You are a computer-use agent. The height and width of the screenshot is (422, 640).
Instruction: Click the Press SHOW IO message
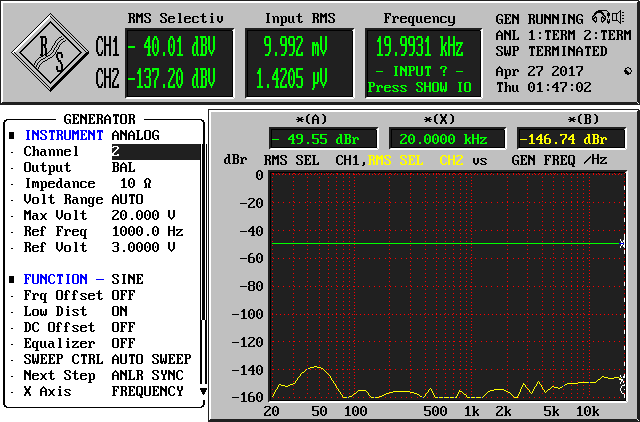pos(420,88)
